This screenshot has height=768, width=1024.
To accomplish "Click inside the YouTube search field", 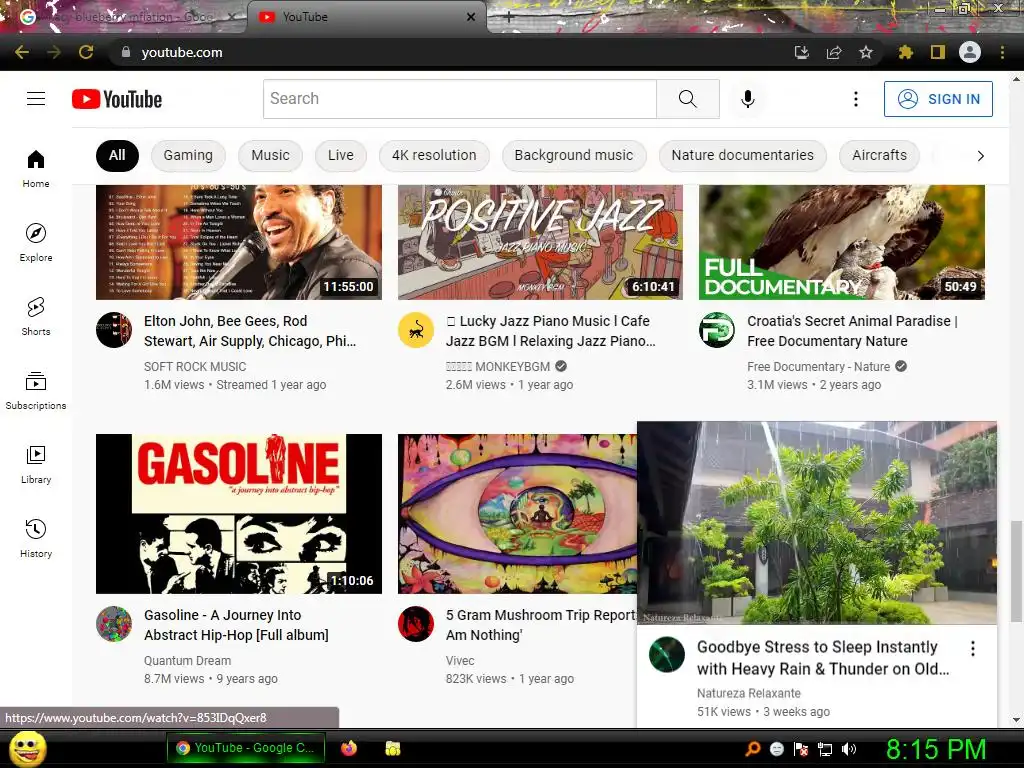I will click(460, 99).
